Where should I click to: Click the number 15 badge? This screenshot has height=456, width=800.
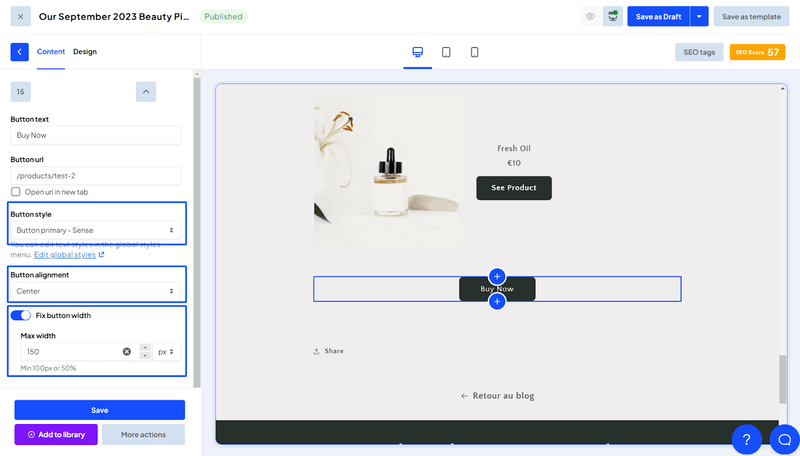(x=20, y=92)
